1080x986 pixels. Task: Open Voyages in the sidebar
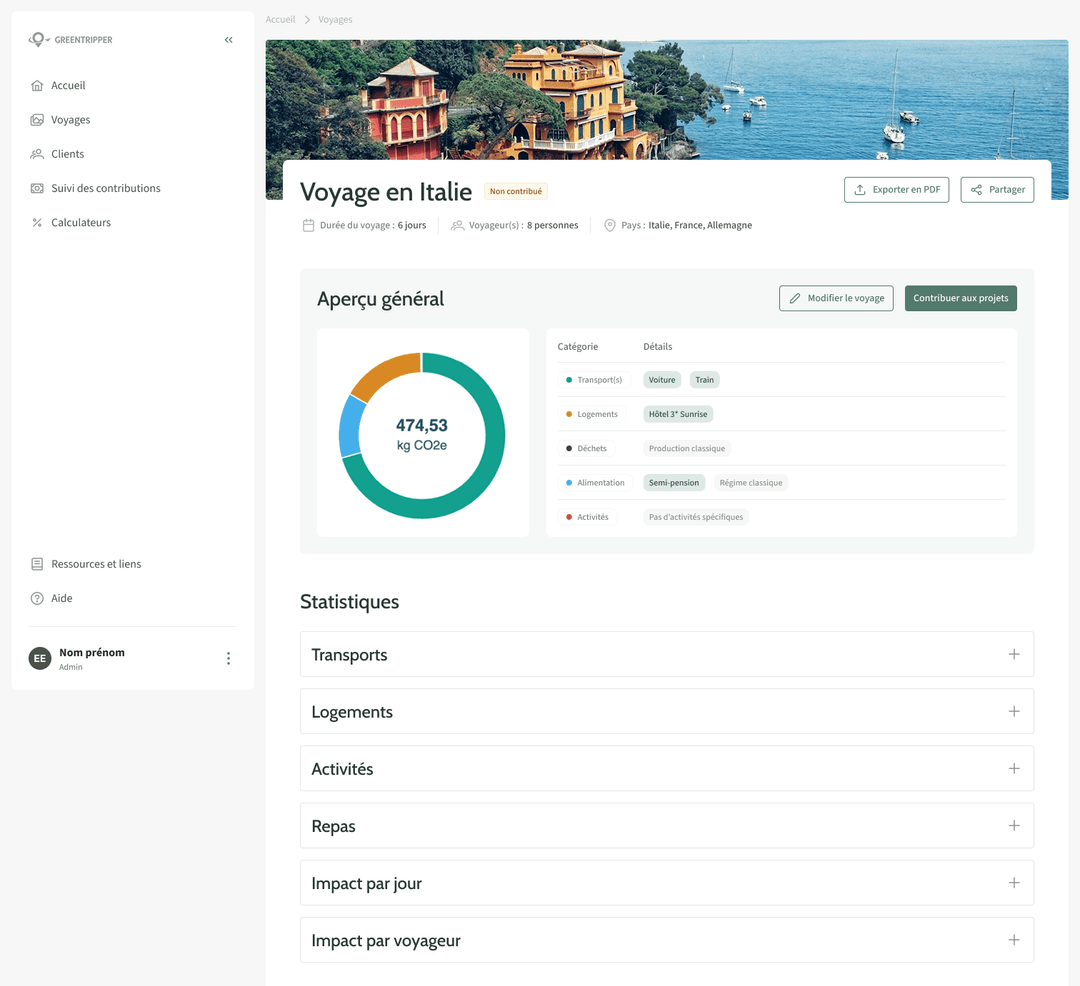click(70, 120)
